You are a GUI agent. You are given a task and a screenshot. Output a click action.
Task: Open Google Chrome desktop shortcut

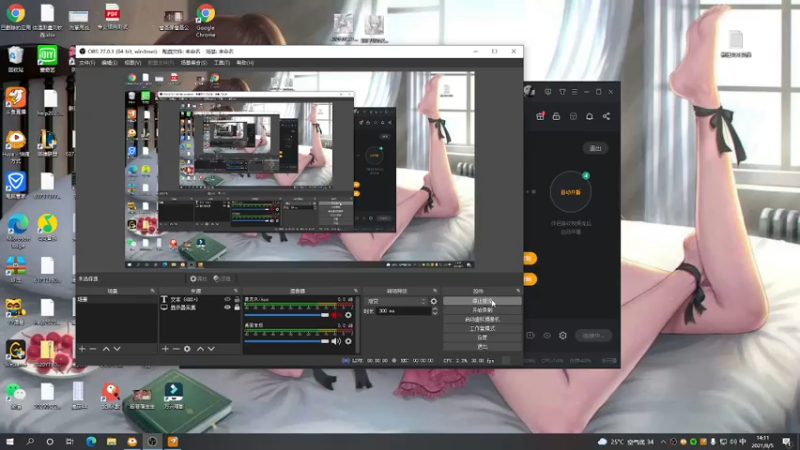206,20
